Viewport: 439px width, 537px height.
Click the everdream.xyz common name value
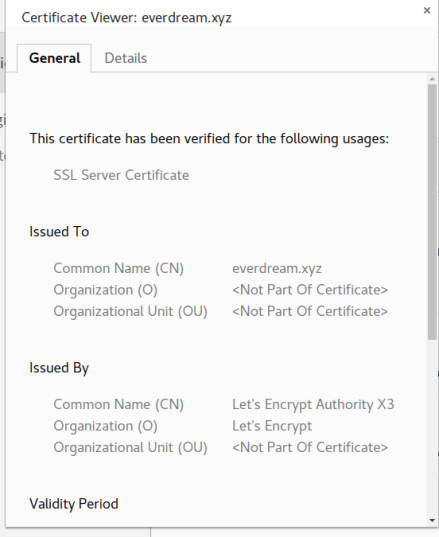coord(277,268)
